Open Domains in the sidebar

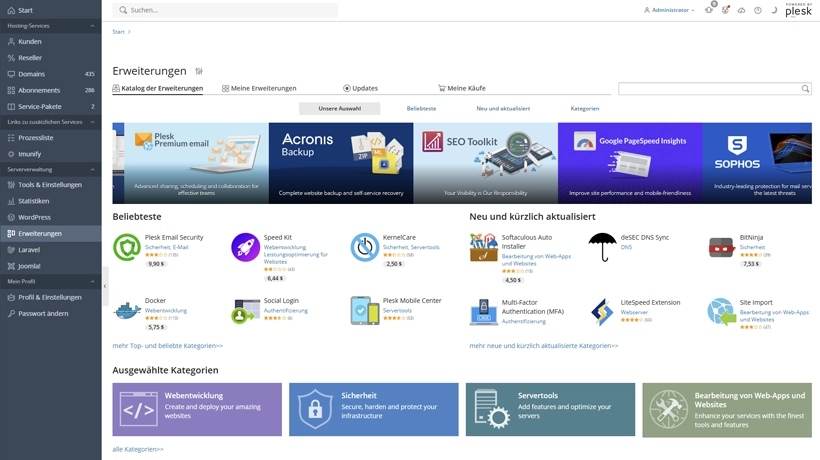click(51, 74)
